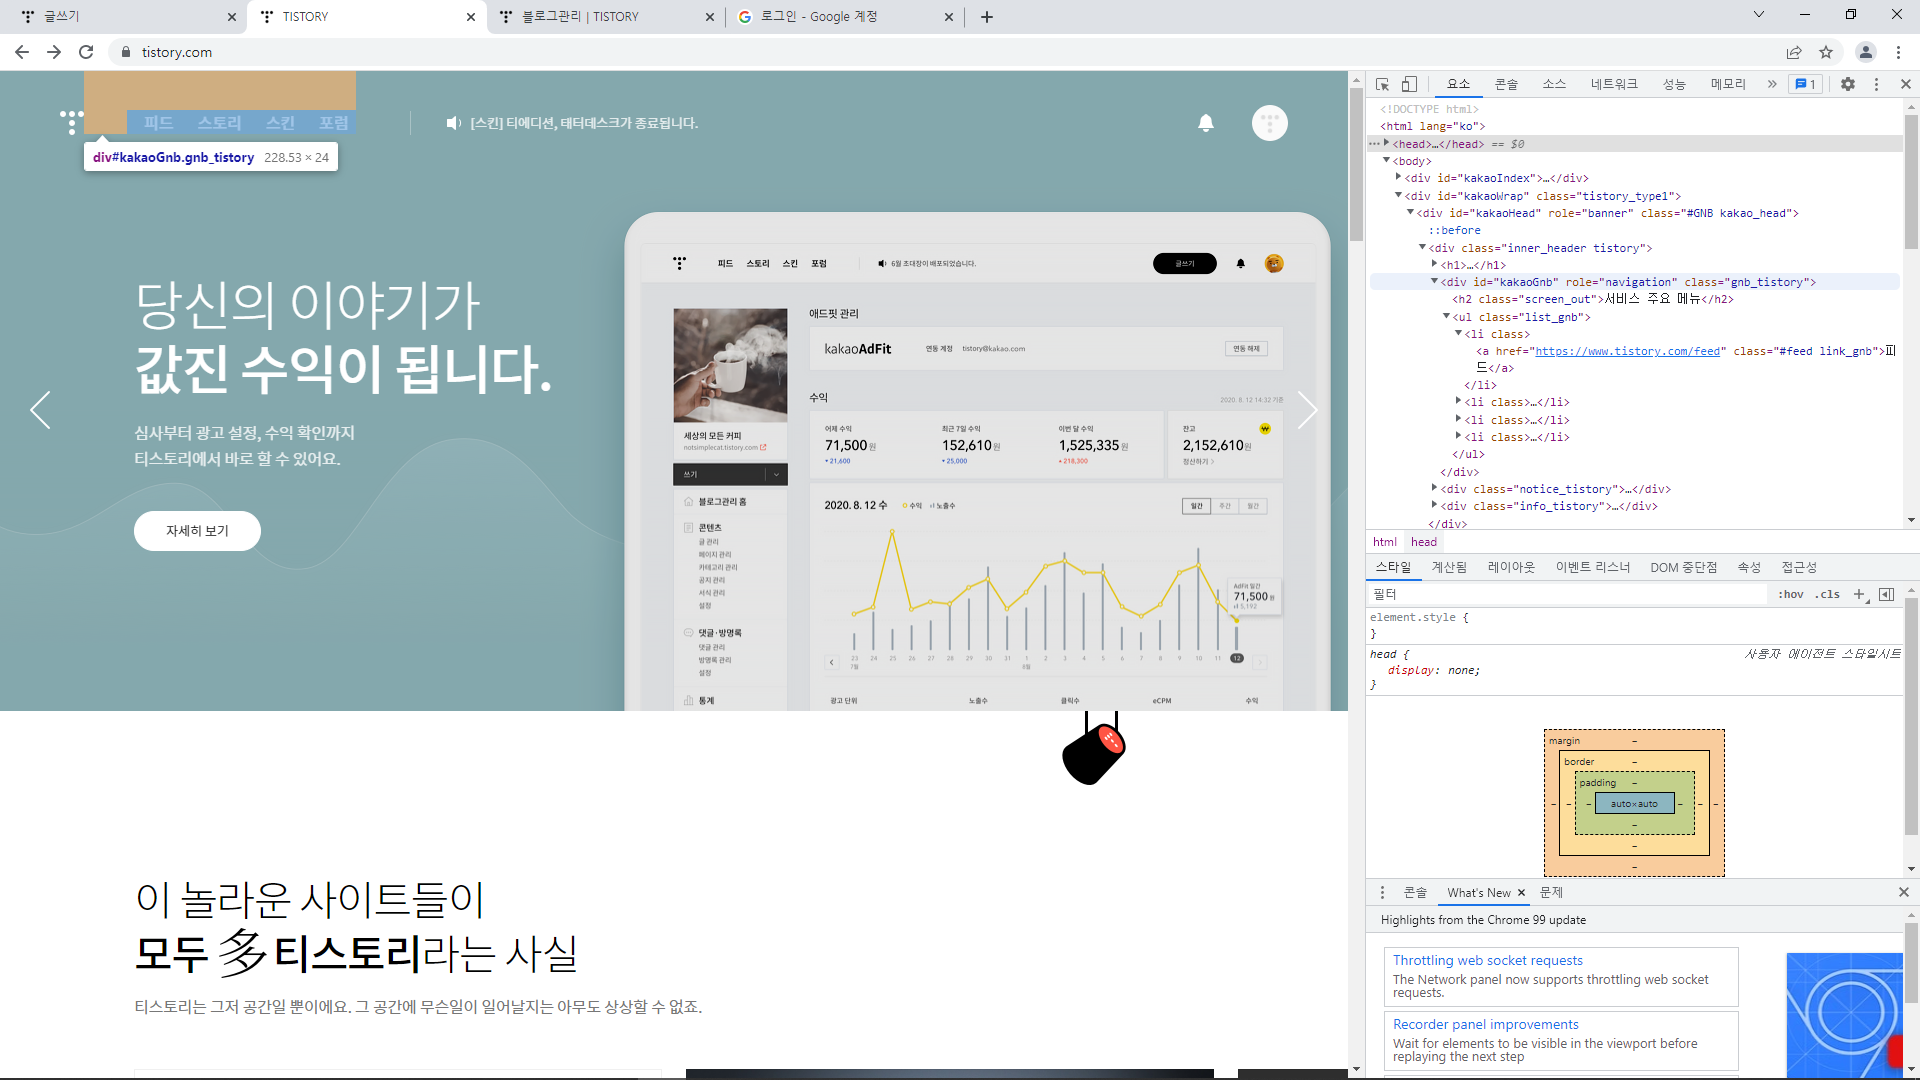Click the share page icon in the address bar
1920x1080 pixels.
pyautogui.click(x=1794, y=52)
